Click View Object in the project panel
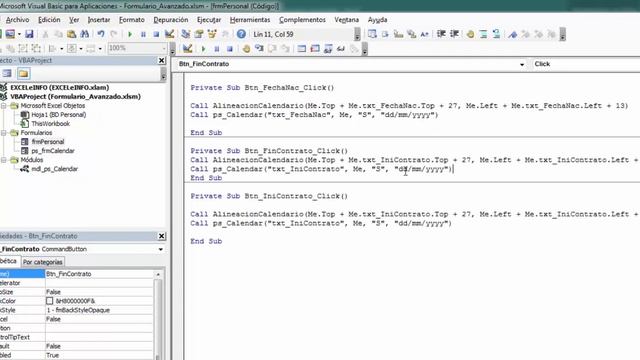The width and height of the screenshot is (640, 360). click(x=7, y=73)
